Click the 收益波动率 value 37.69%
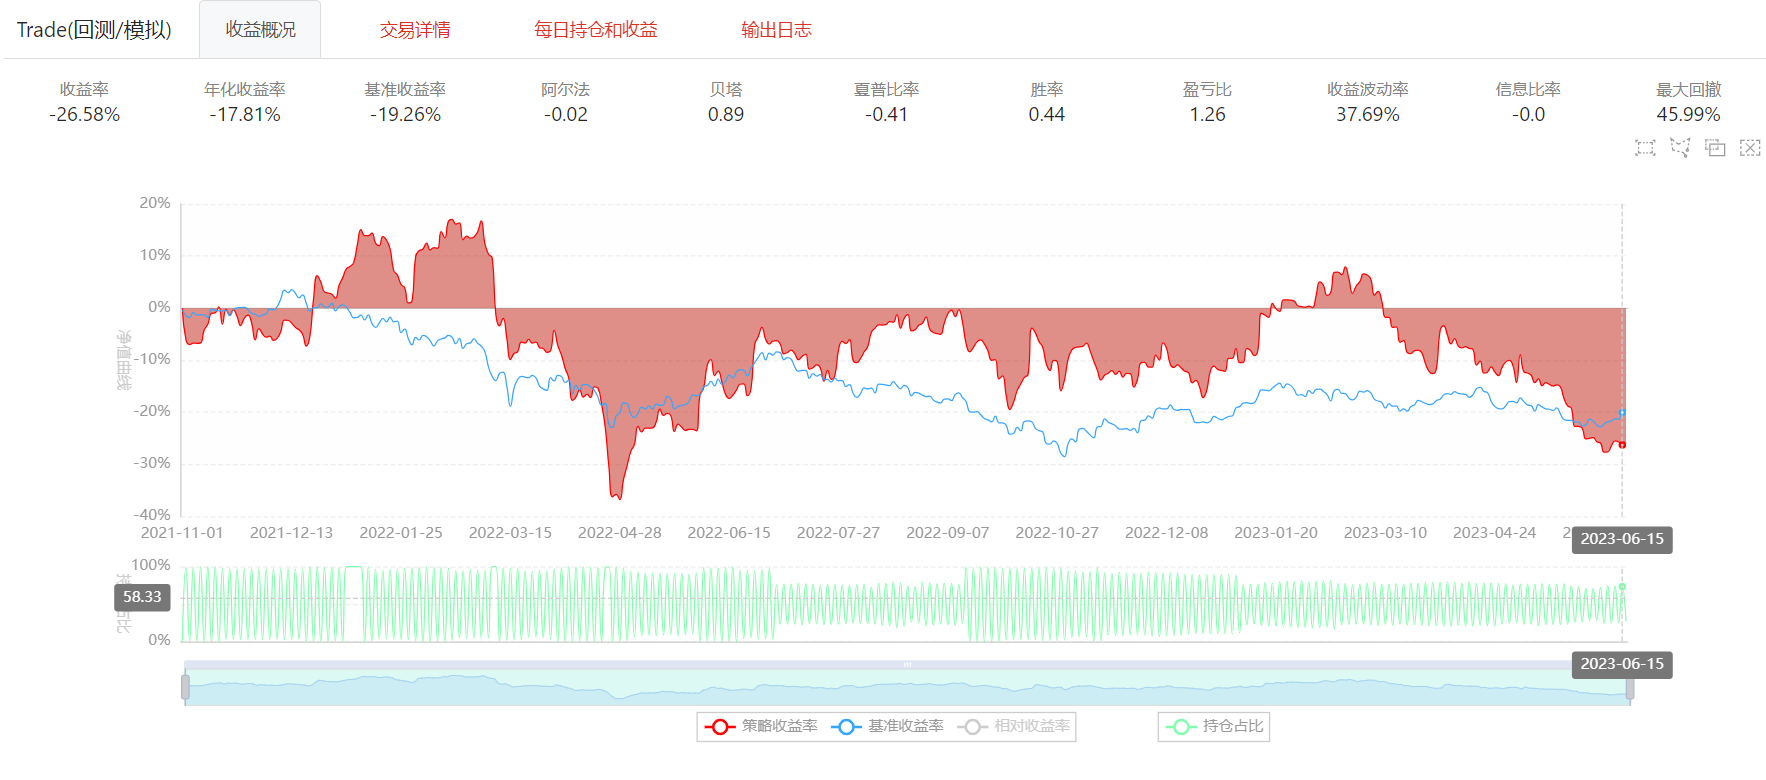 (1368, 115)
